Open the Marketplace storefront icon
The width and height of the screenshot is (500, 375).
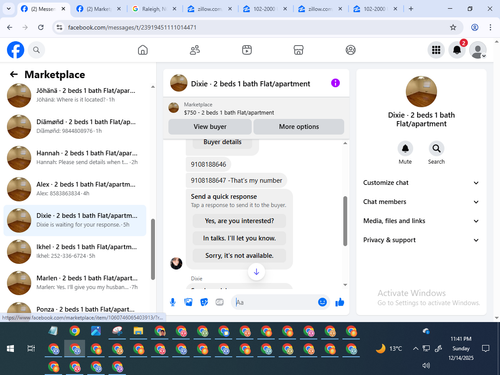[x=298, y=50]
